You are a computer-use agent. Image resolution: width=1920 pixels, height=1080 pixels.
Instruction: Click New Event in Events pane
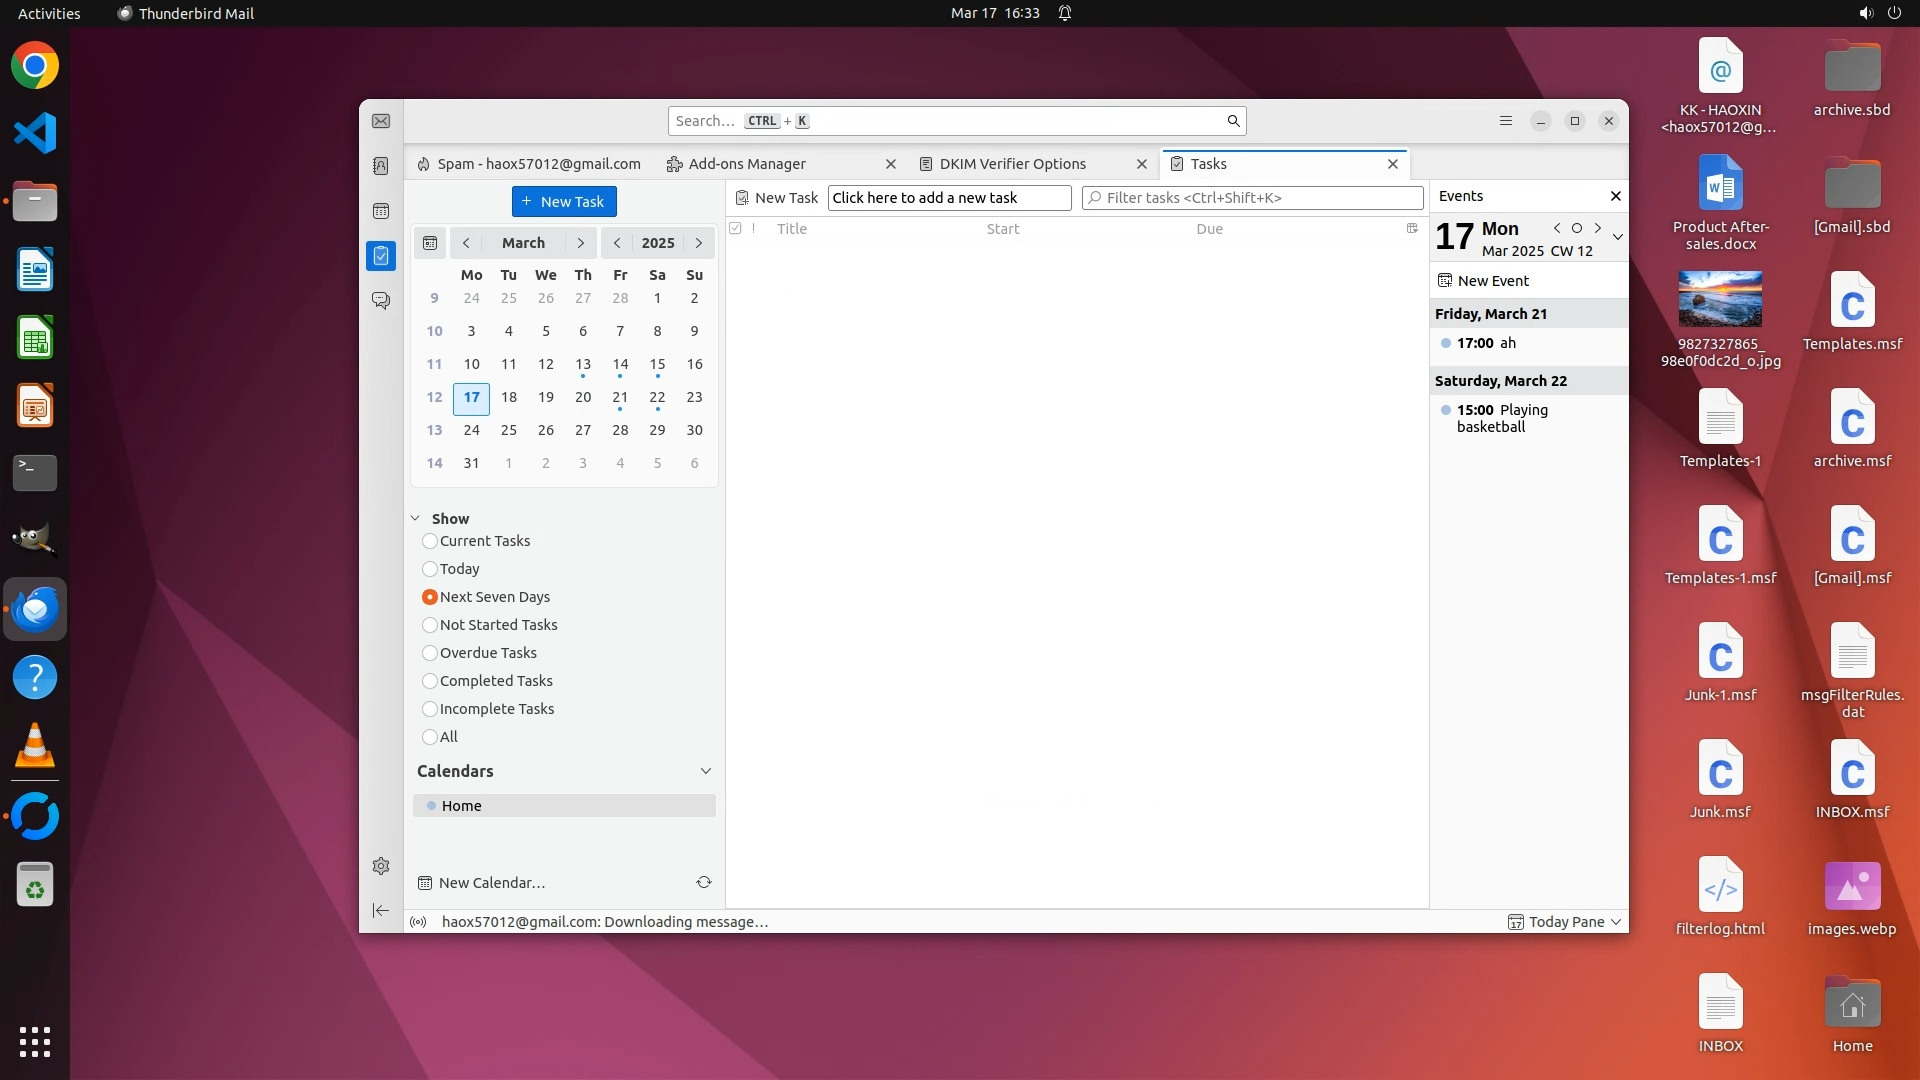(1492, 281)
